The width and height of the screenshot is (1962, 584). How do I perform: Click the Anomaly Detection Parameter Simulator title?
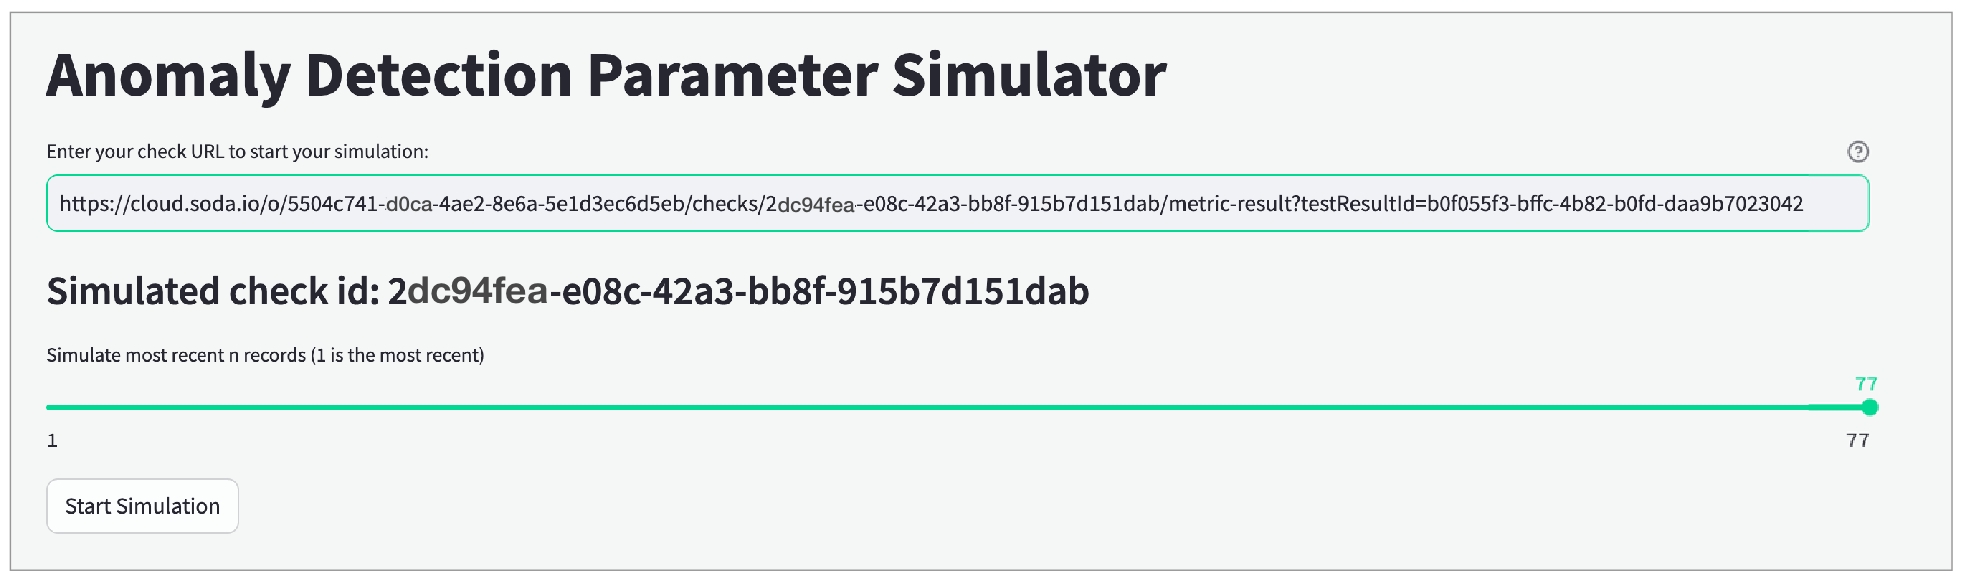click(x=606, y=75)
